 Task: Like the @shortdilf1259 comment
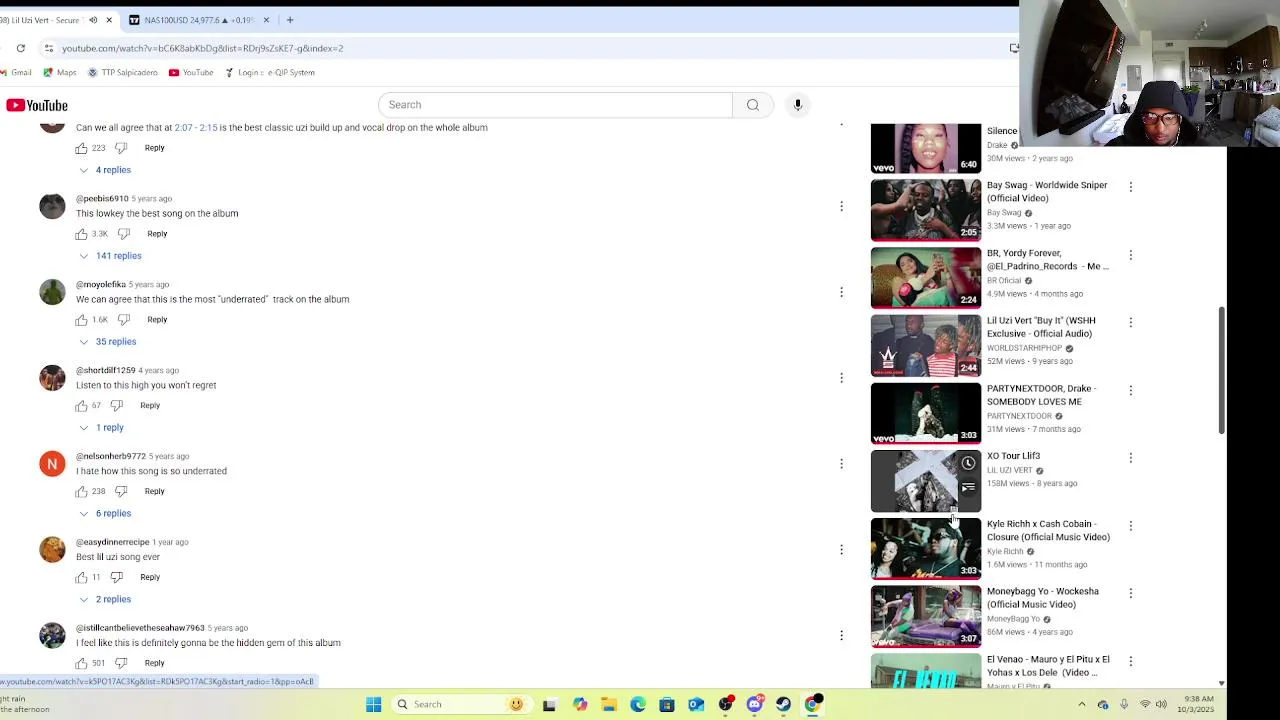81,406
